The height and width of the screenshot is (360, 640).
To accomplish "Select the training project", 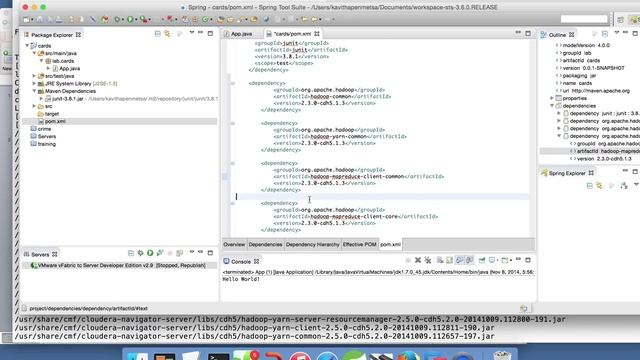I will pyautogui.click(x=43, y=144).
